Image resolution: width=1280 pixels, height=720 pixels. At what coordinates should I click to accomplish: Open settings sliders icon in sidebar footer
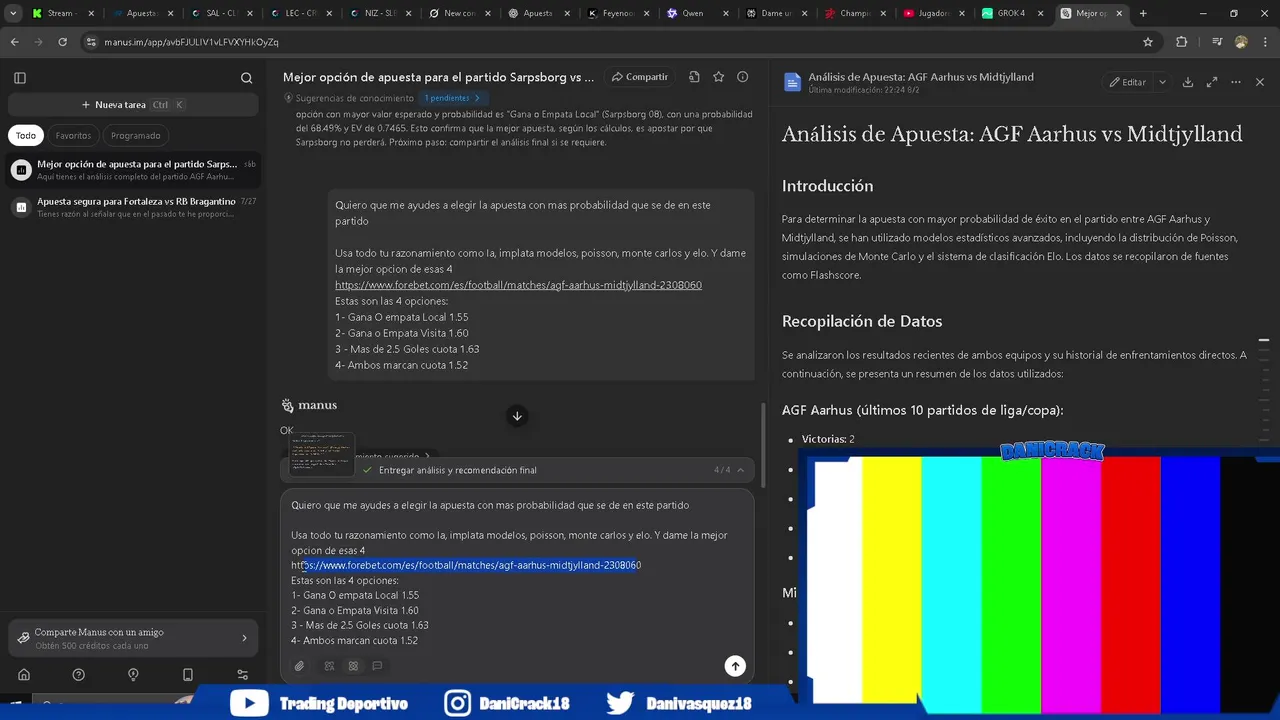[242, 675]
